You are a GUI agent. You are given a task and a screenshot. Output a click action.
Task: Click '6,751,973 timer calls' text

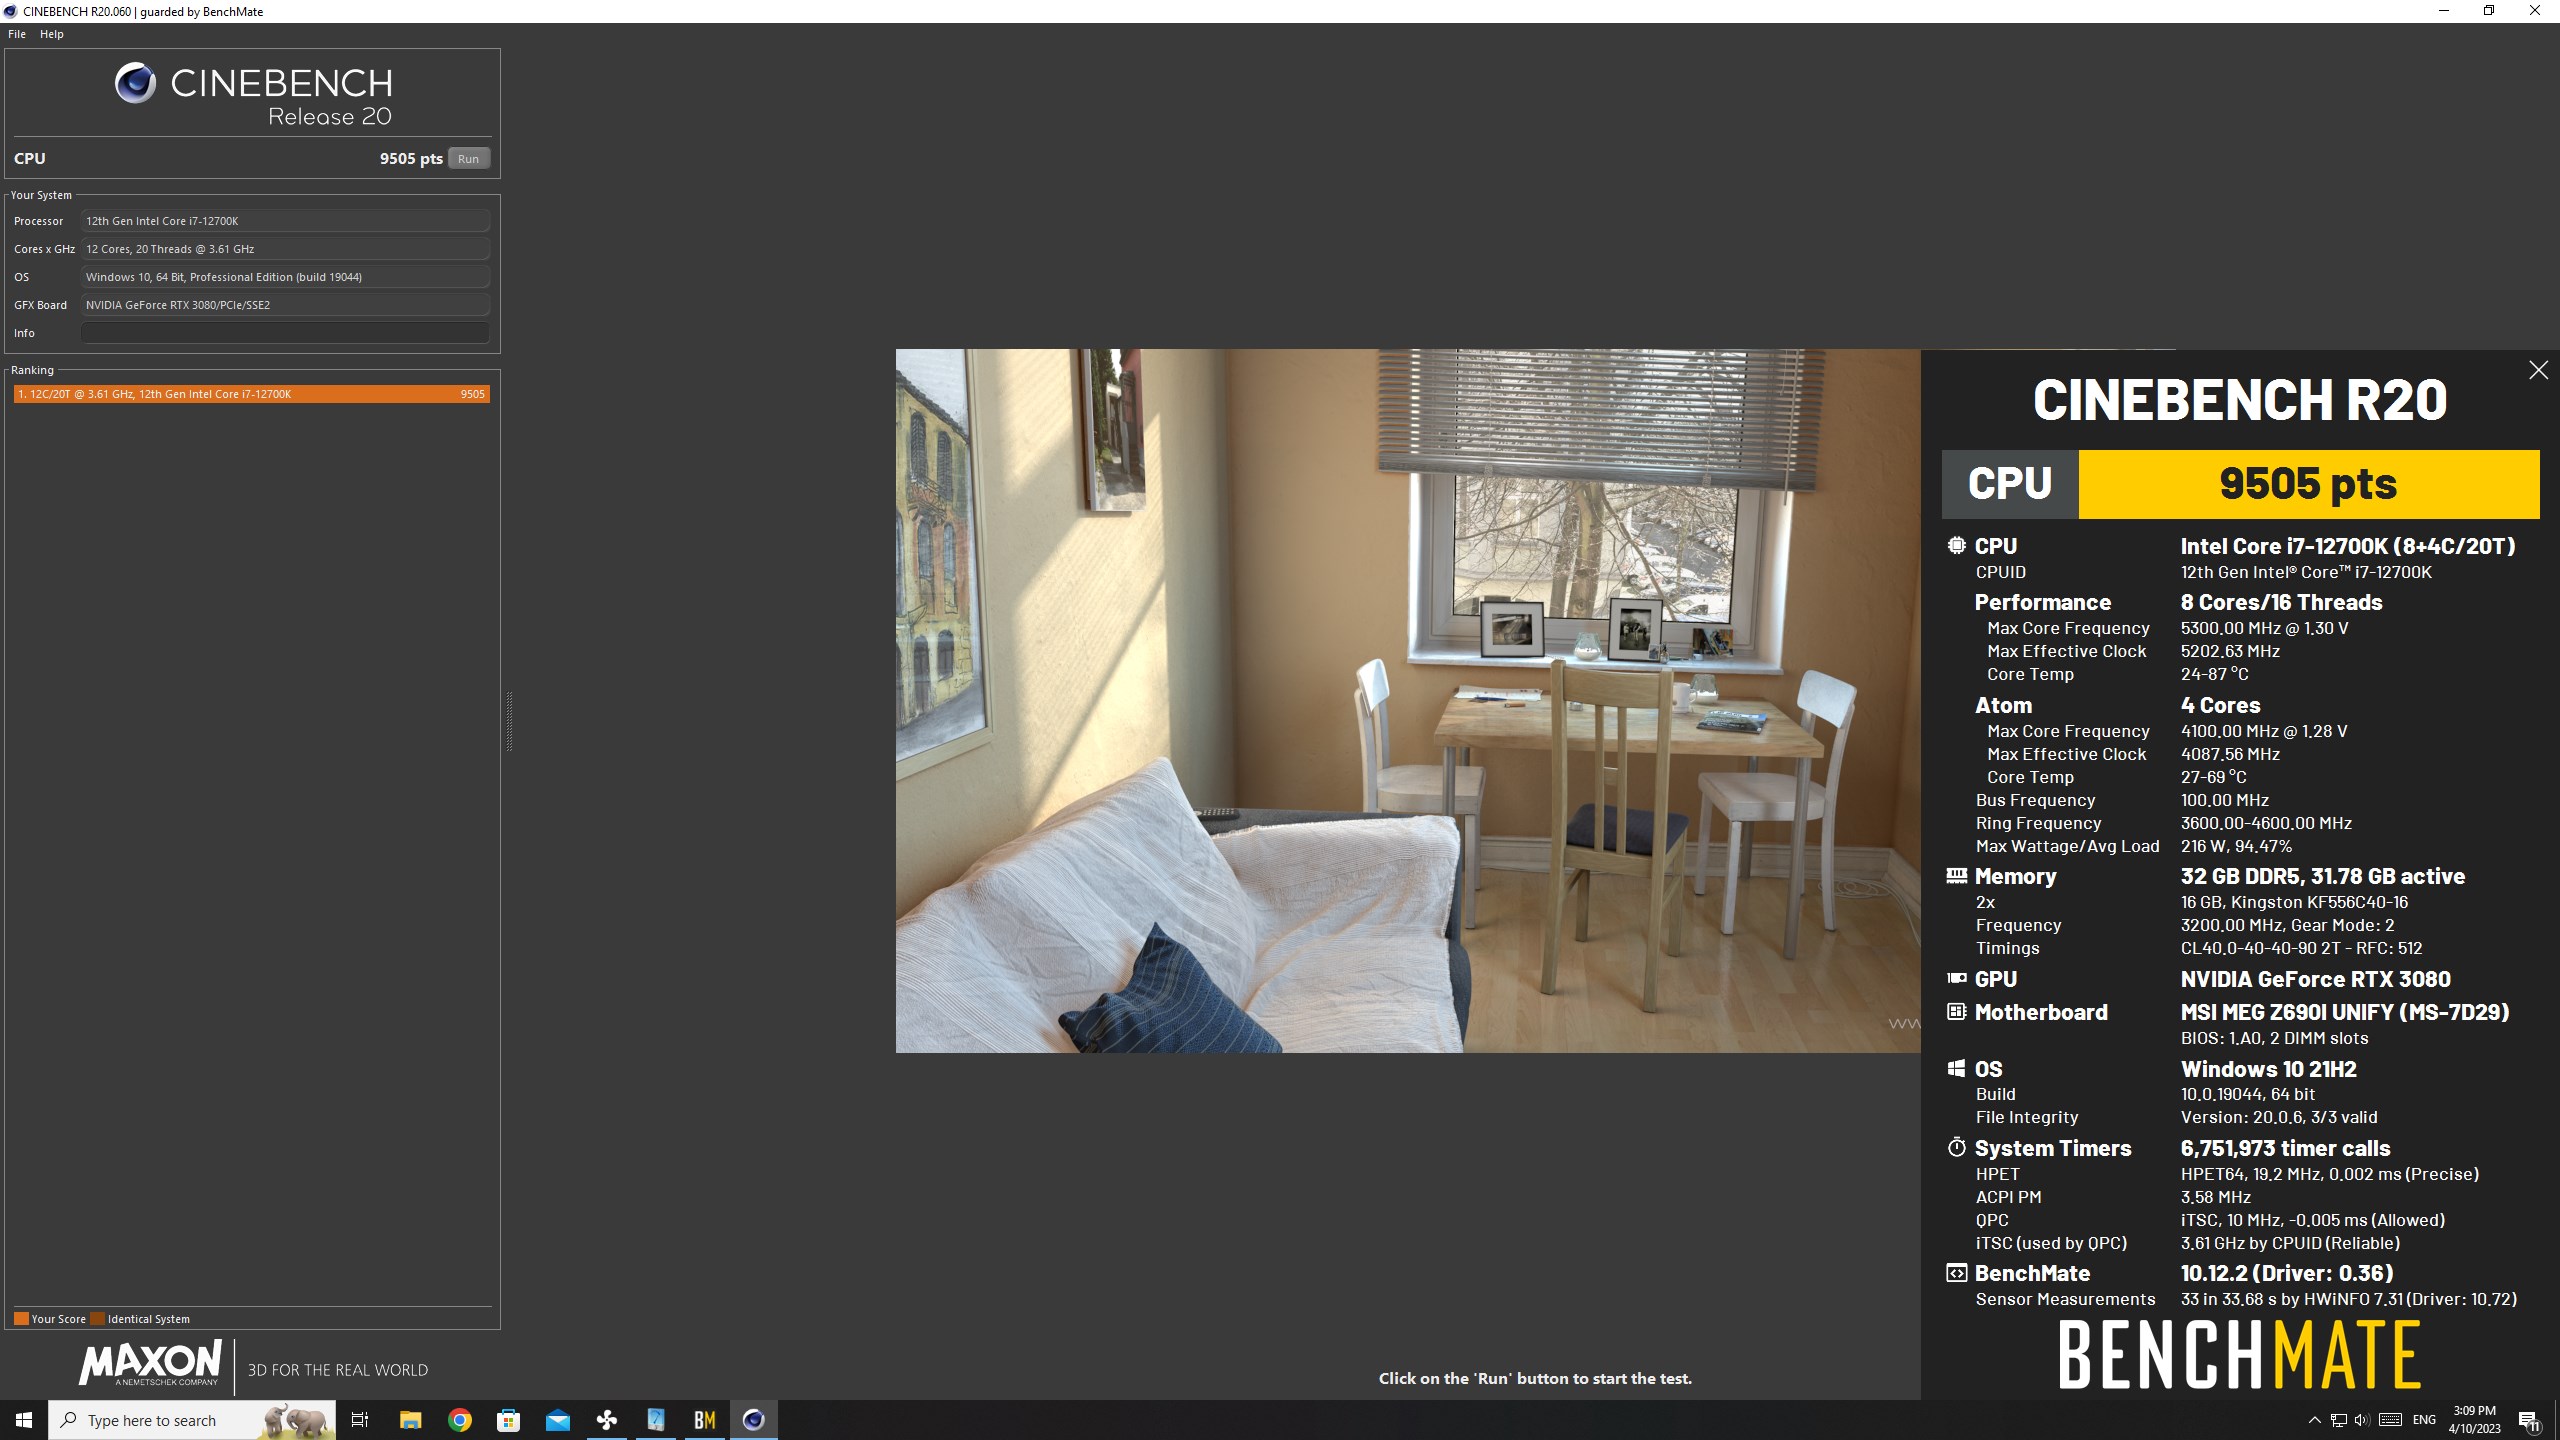2286,1148
